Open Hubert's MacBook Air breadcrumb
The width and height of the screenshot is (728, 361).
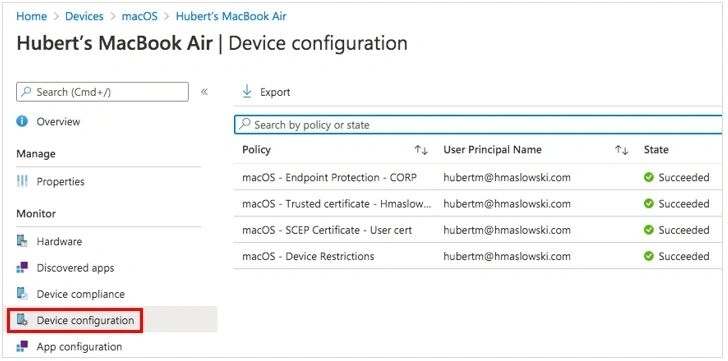point(231,16)
